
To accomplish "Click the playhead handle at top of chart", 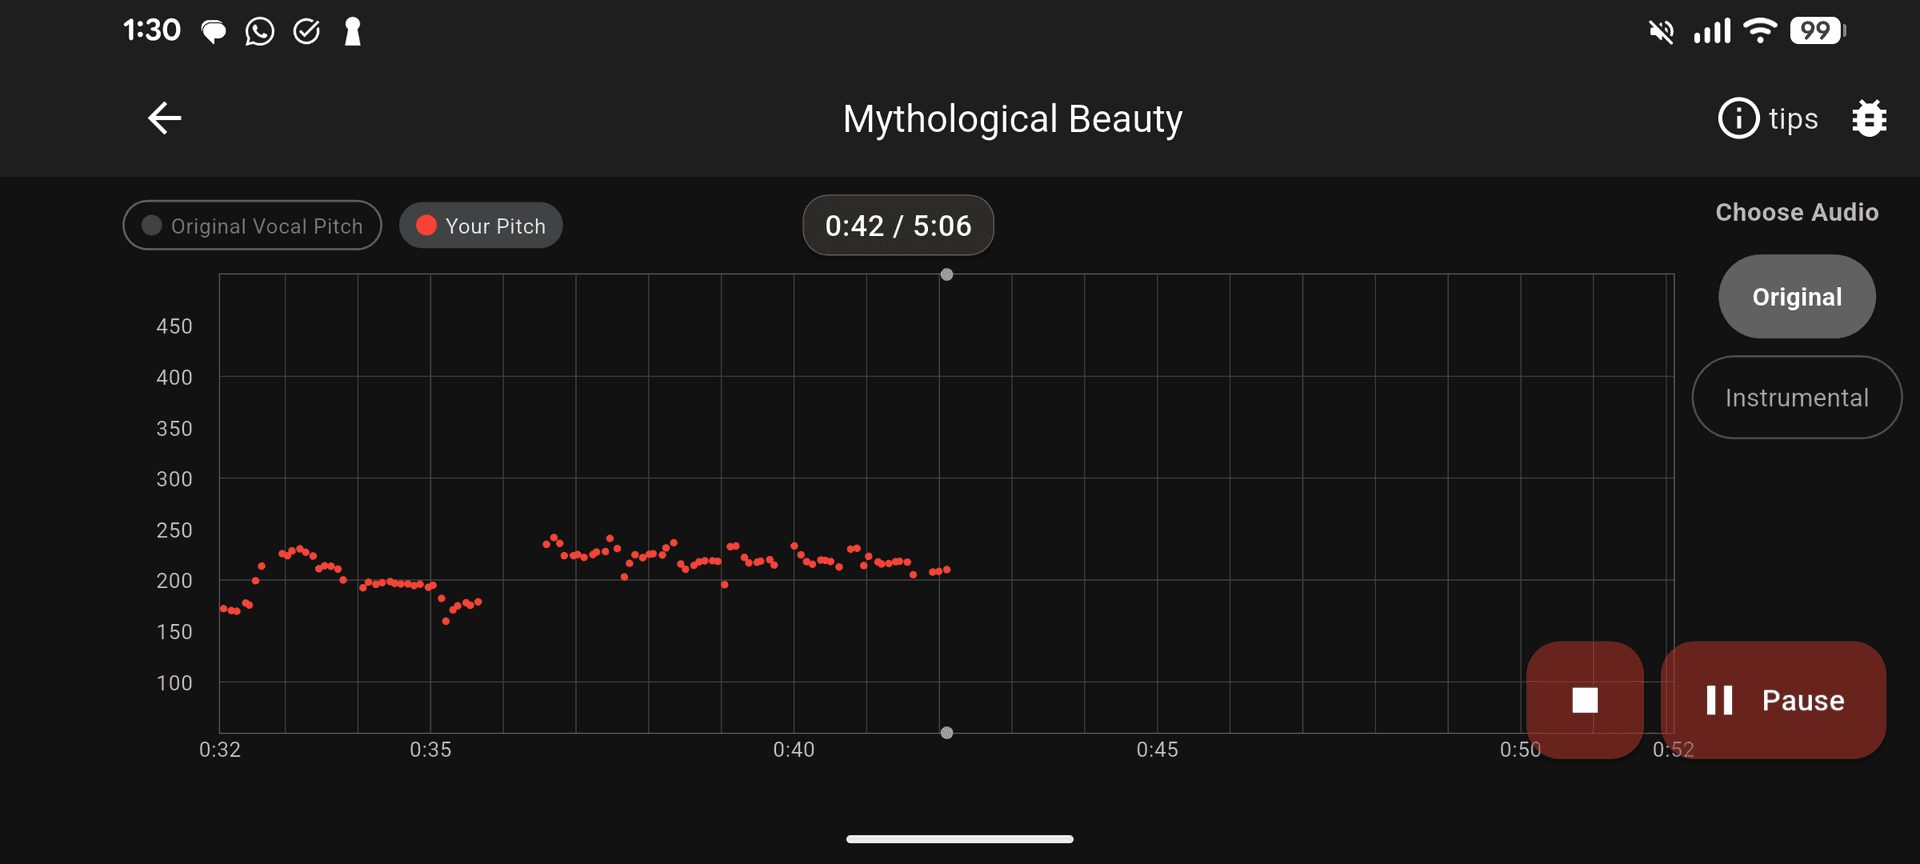I will [946, 275].
